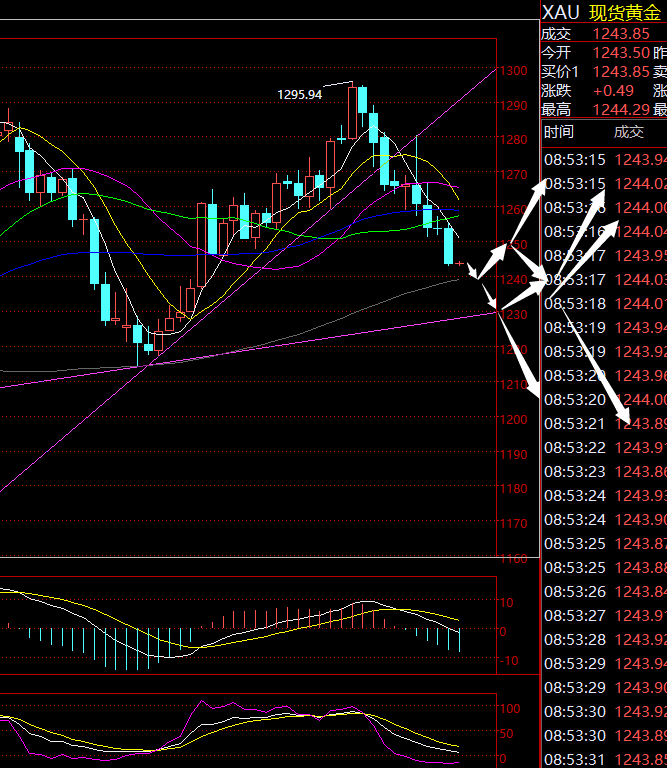Click the 08:53:17 row priced 1243.9x
This screenshot has height=768, width=667.
[x=605, y=256]
